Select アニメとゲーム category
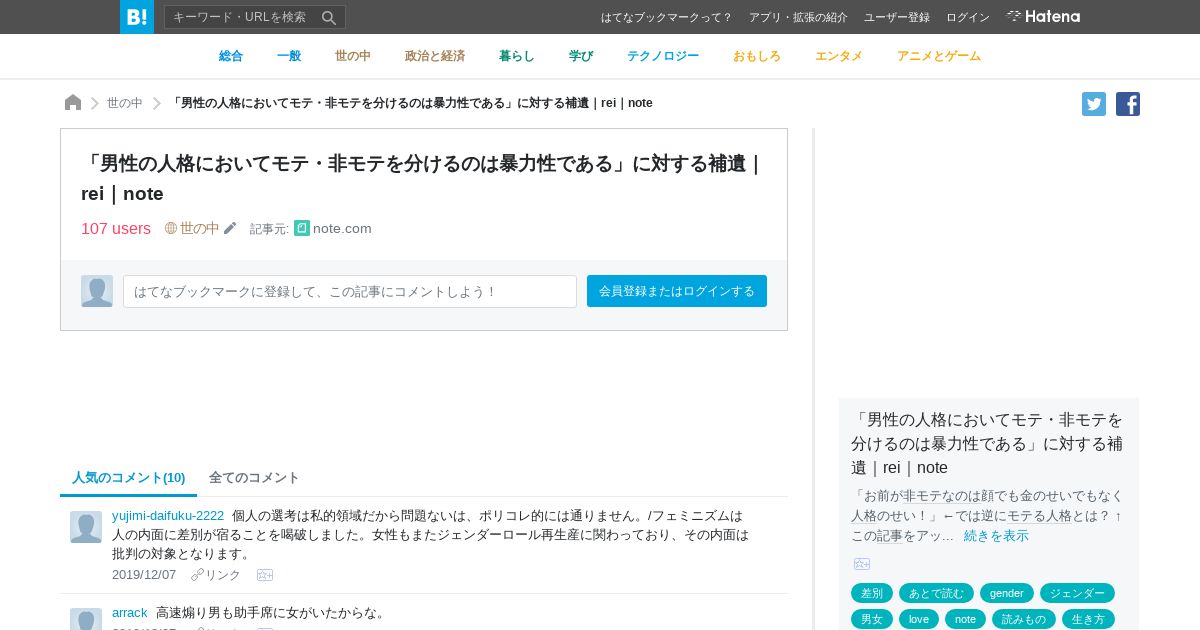Viewport: 1200px width, 630px height. 939,56
